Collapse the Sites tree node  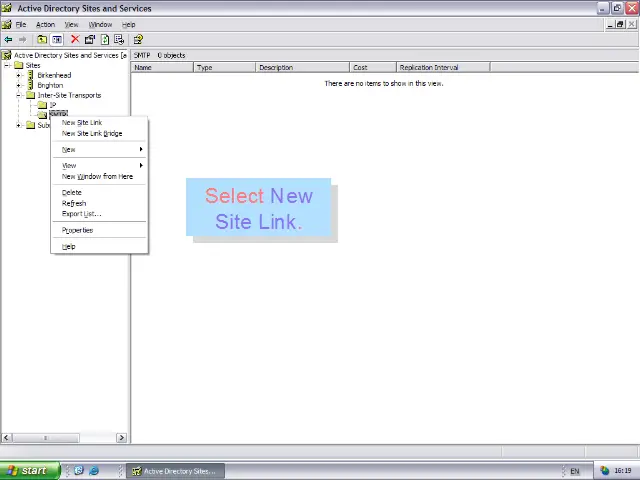pyautogui.click(x=7, y=65)
